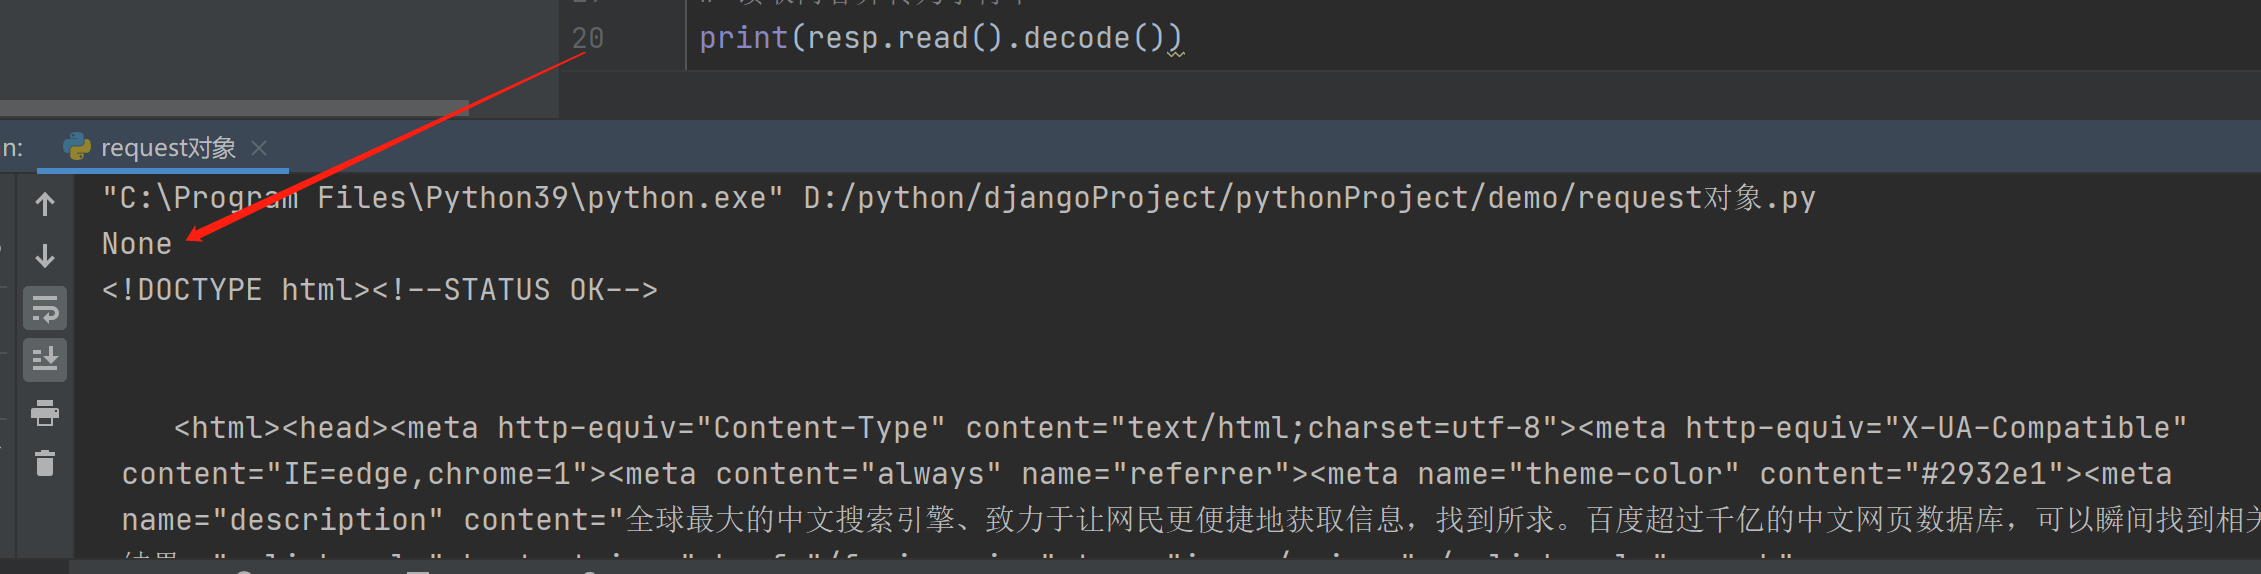
Task: Click the horizontal scrollbar above Run panel
Action: 234,107
